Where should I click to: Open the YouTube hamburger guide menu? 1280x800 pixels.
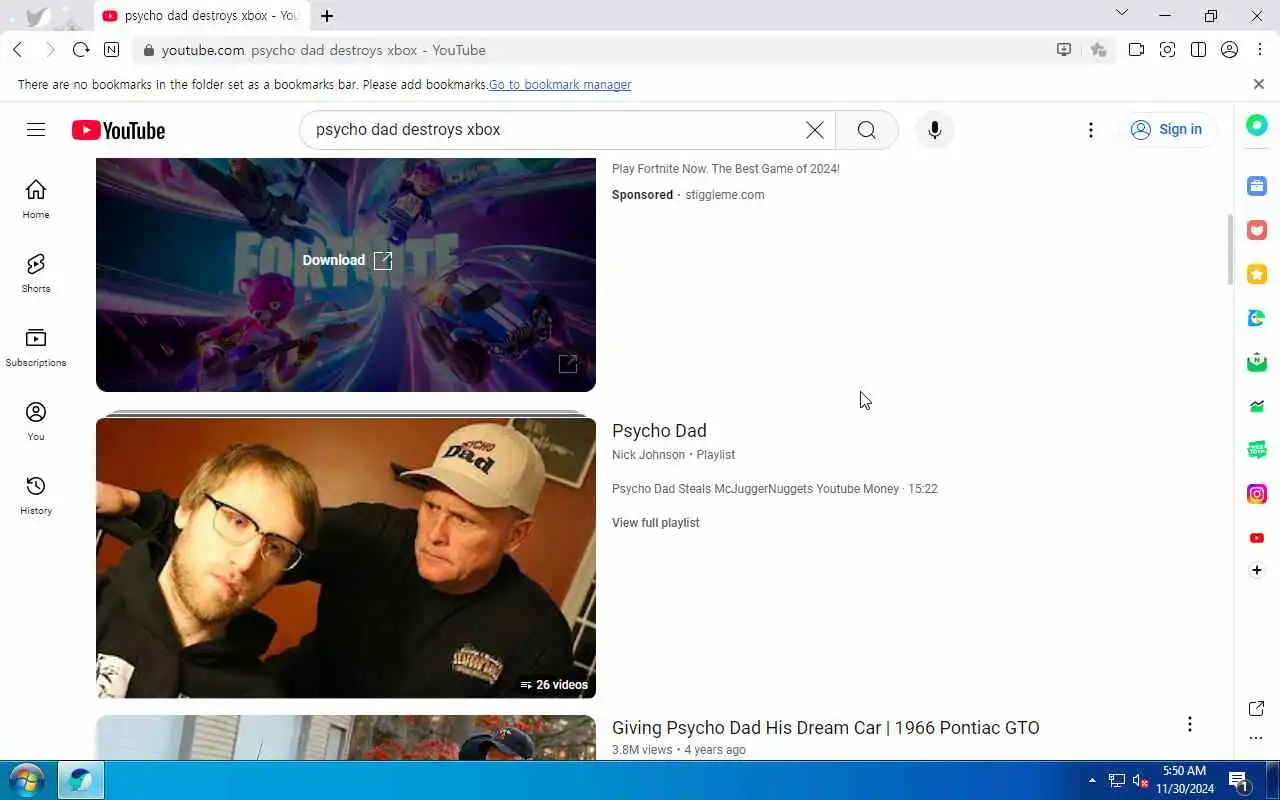coord(36,130)
